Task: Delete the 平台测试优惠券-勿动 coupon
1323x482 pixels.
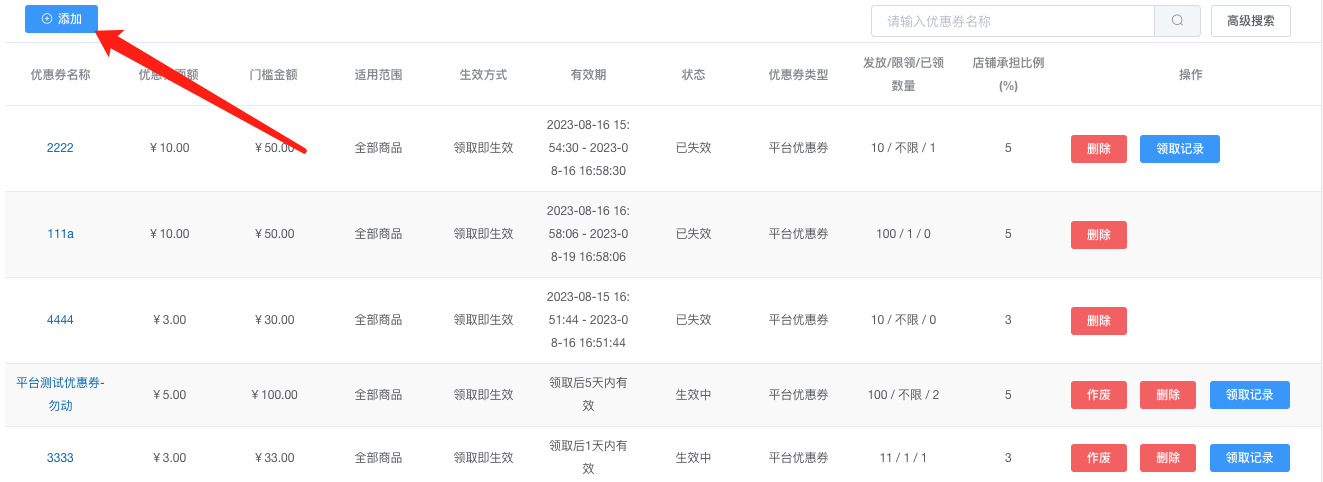Action: click(1167, 395)
